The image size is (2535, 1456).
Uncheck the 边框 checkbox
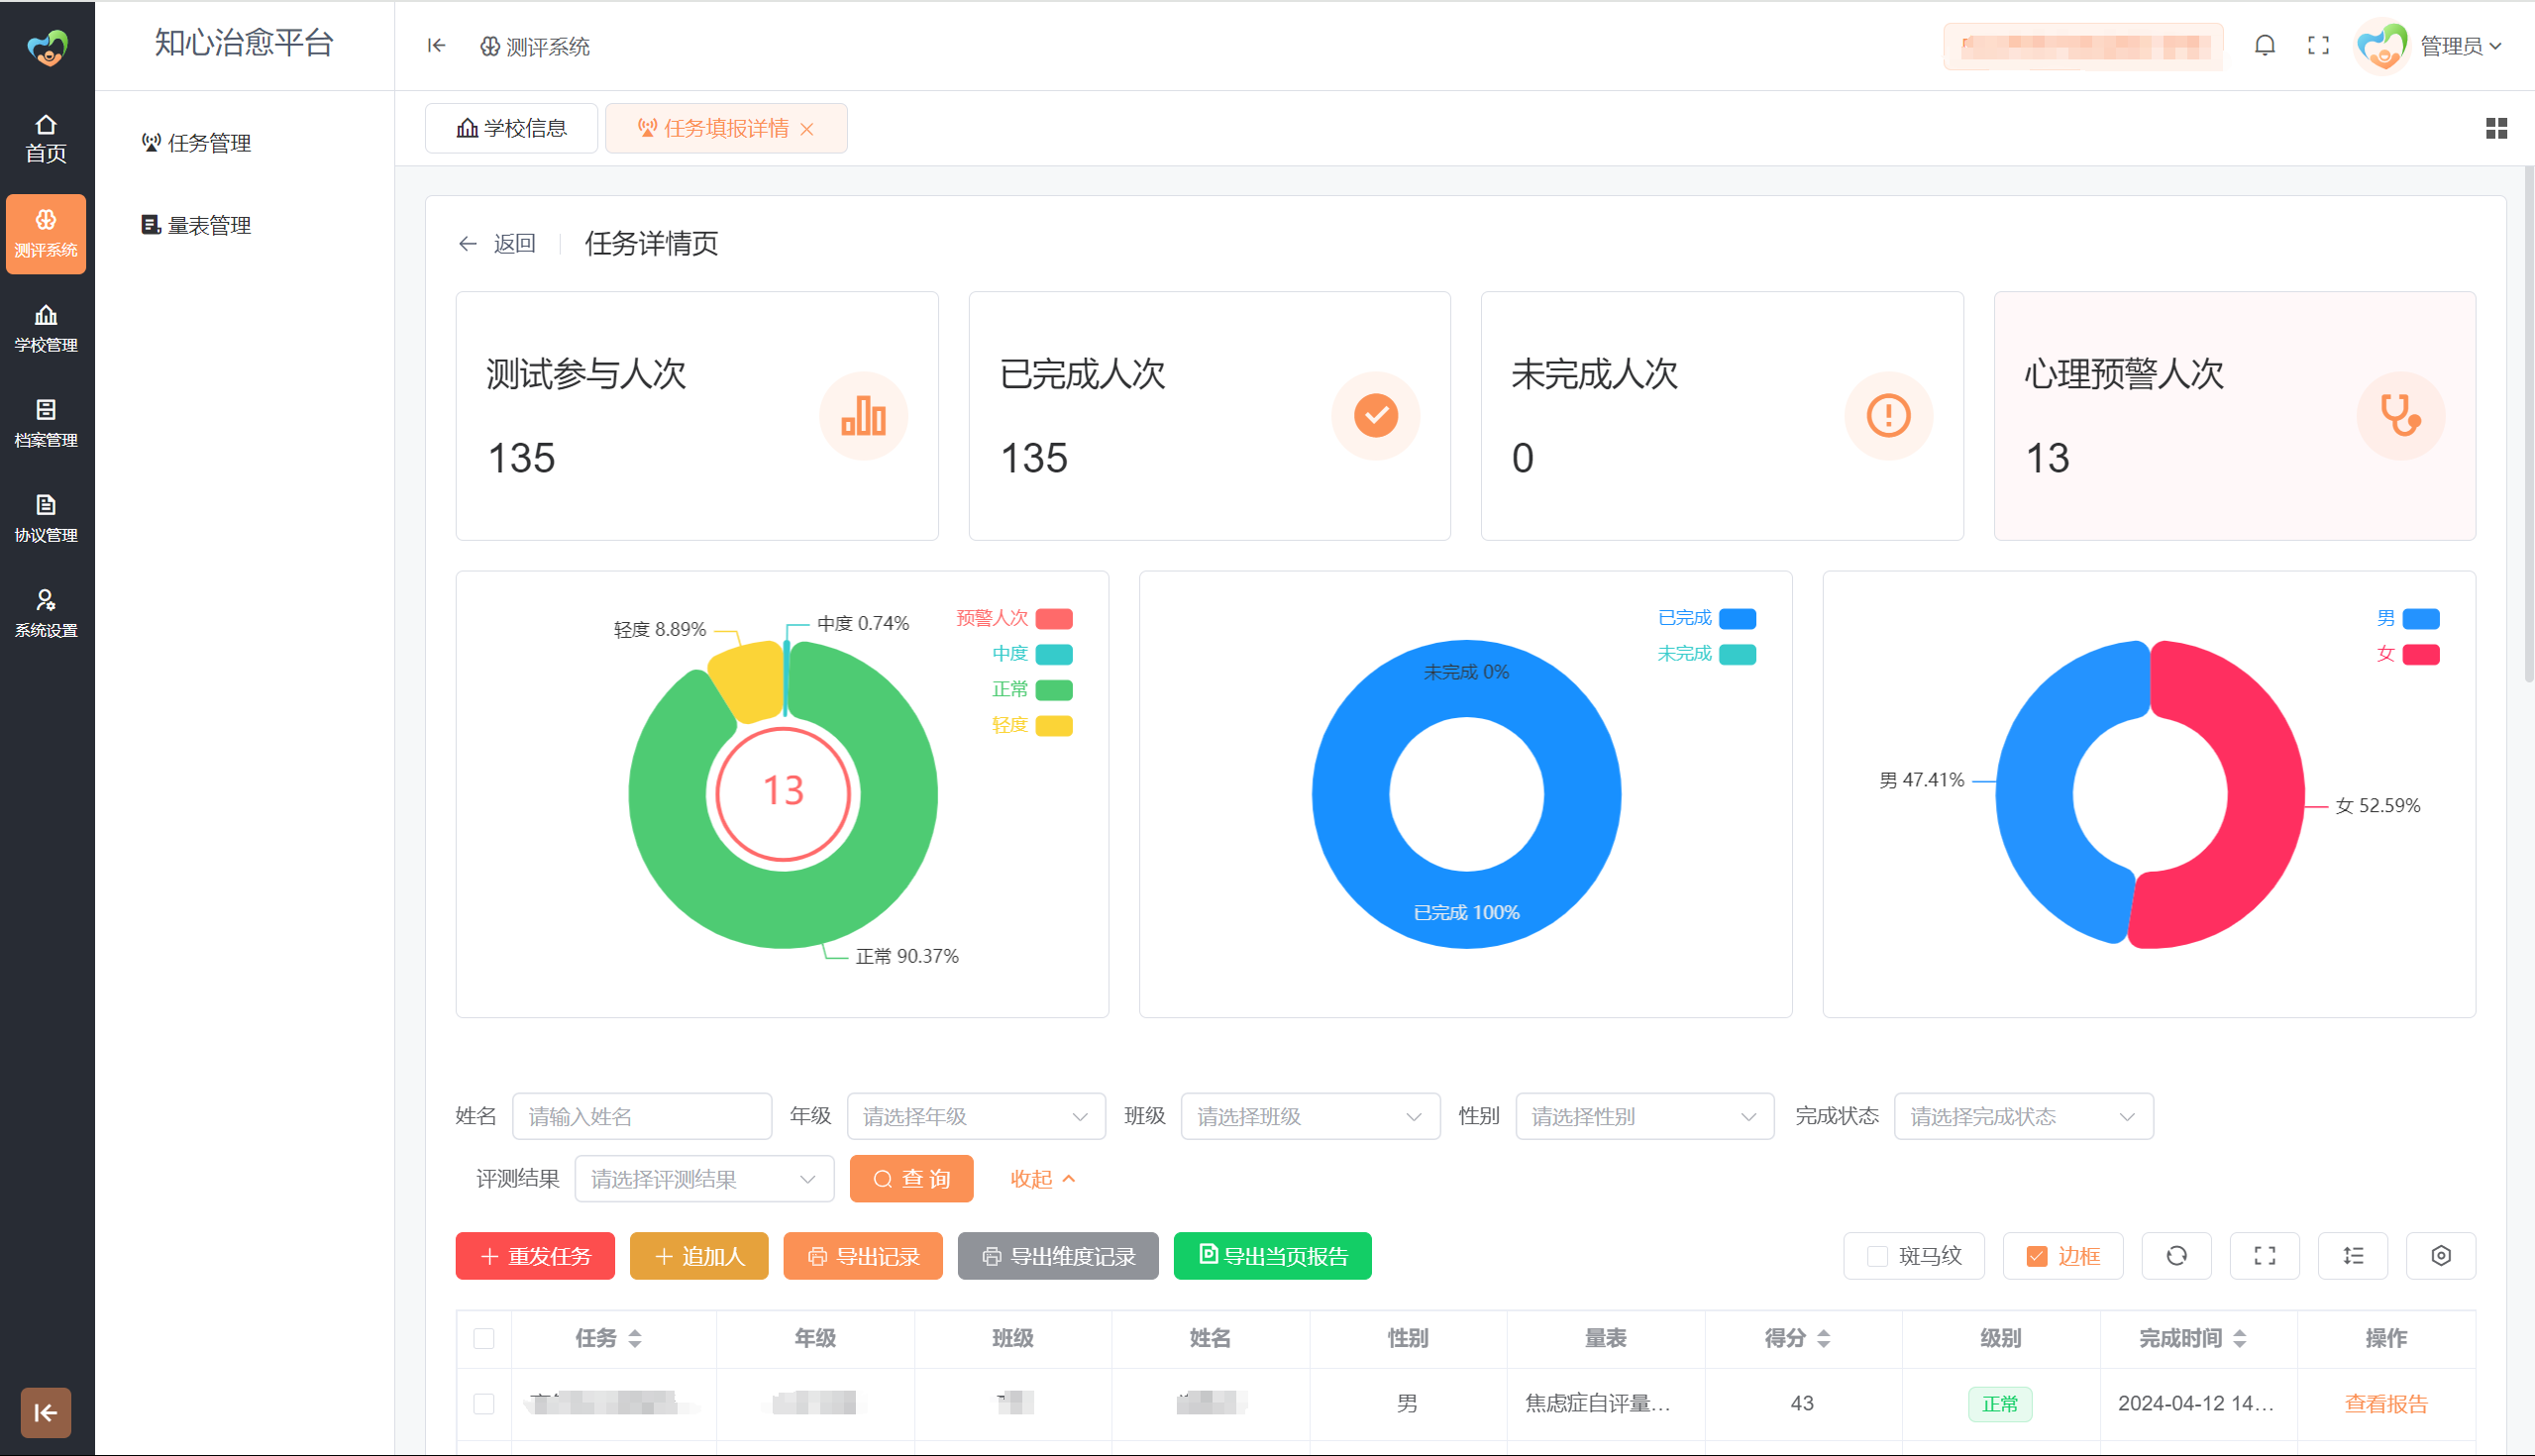click(x=2036, y=1257)
